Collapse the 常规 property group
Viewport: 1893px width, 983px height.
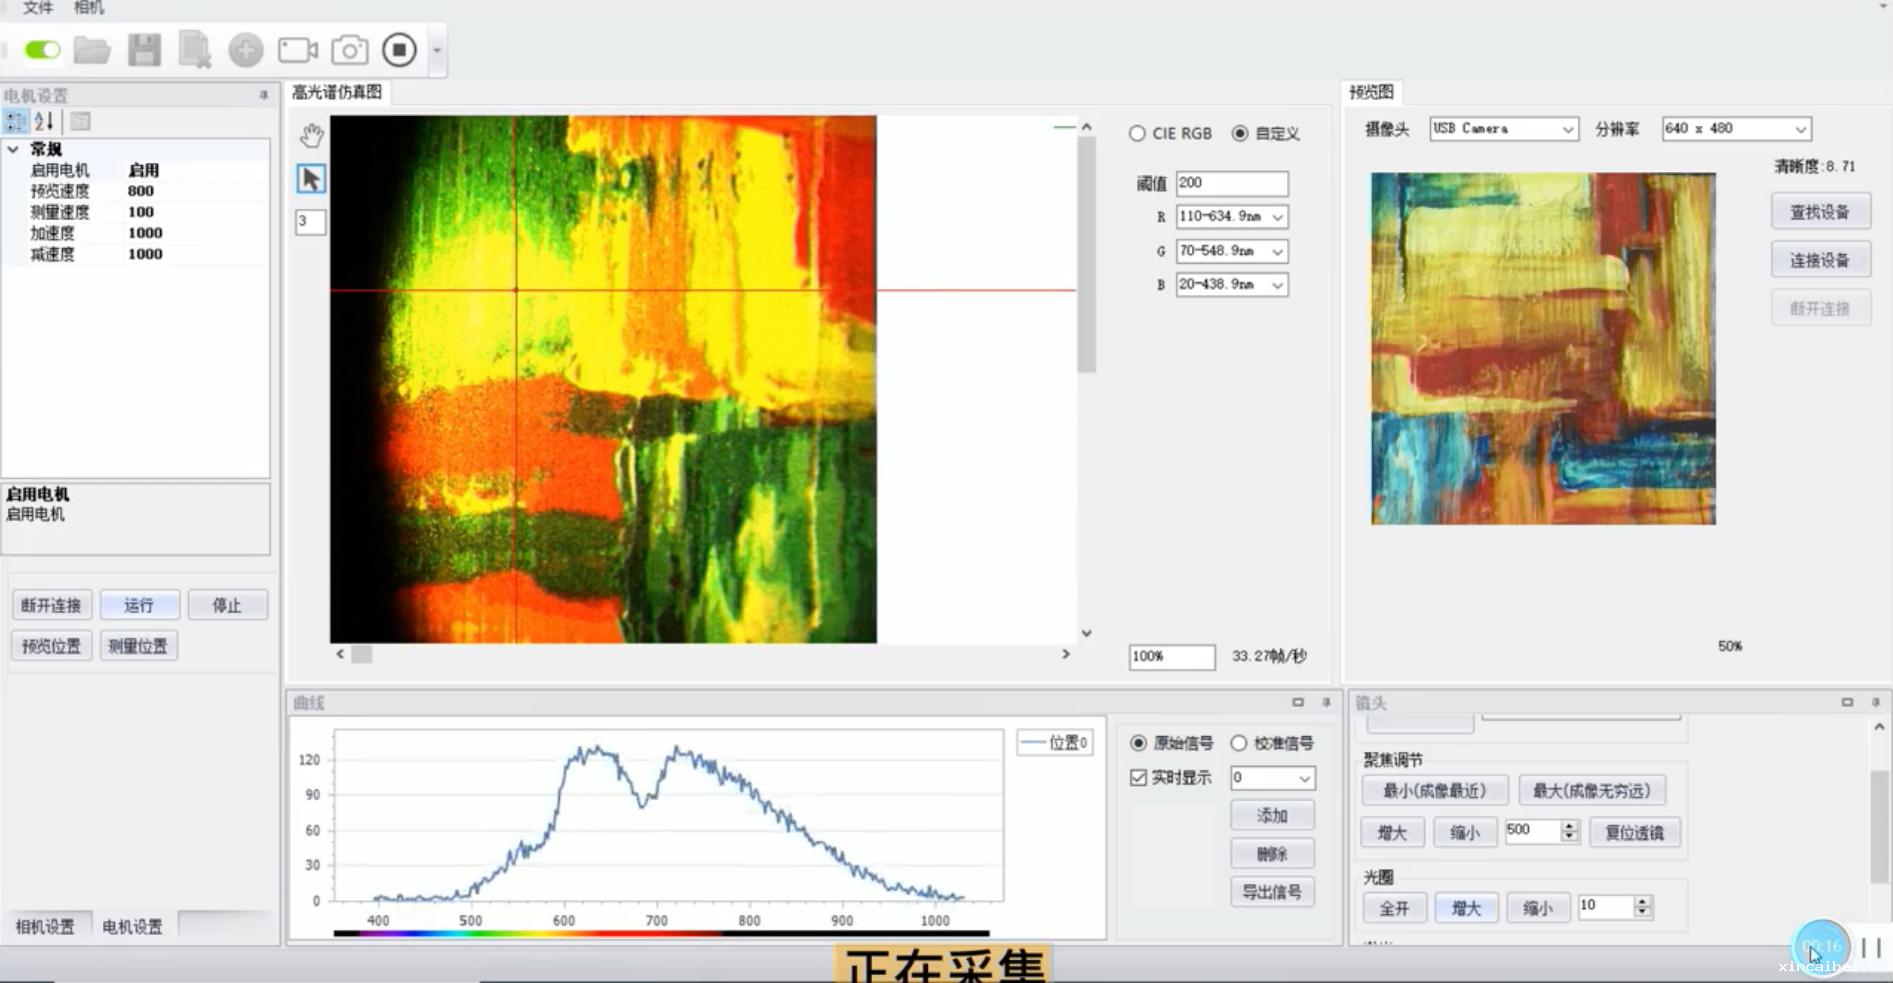click(13, 149)
